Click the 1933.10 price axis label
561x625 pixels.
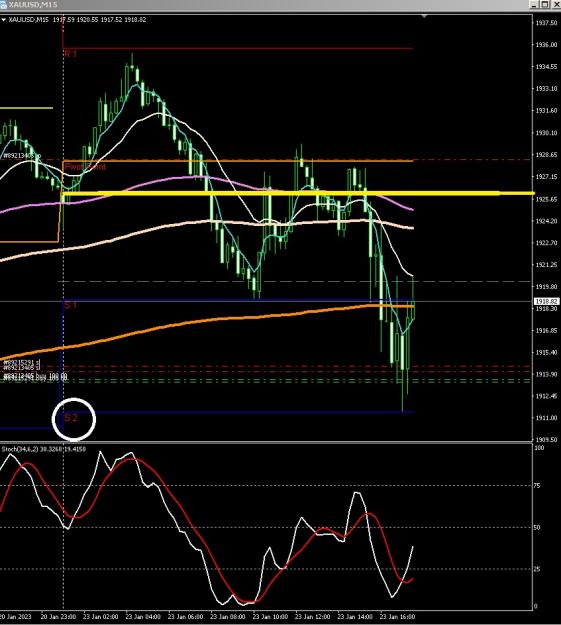point(546,89)
